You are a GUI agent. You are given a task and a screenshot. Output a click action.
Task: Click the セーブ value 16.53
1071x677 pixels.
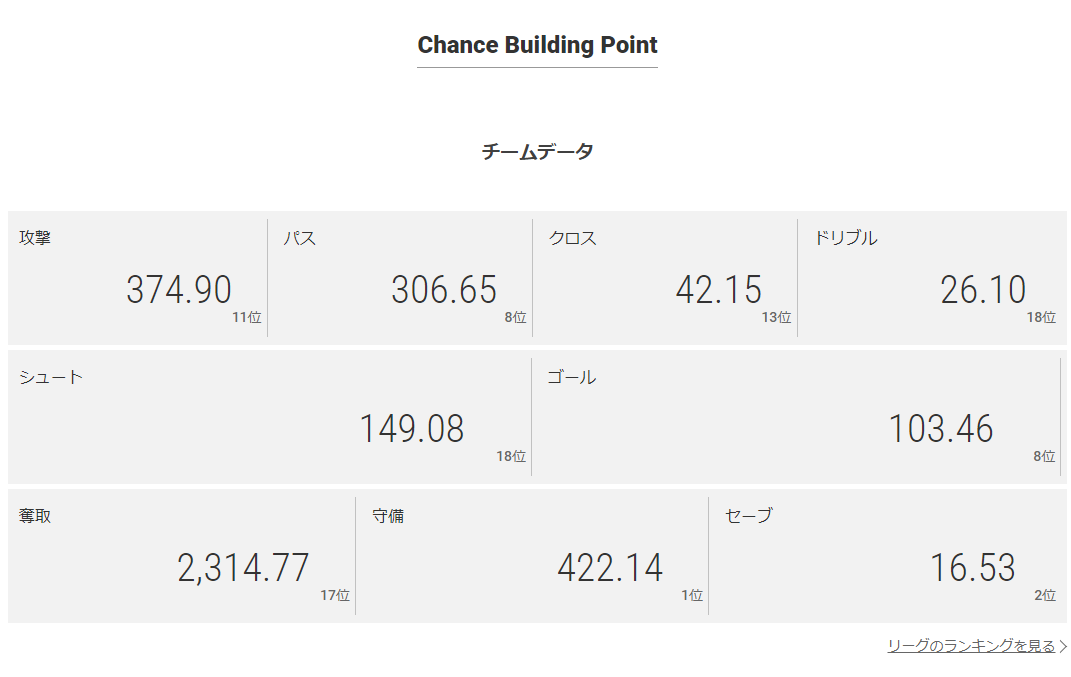pyautogui.click(x=973, y=568)
